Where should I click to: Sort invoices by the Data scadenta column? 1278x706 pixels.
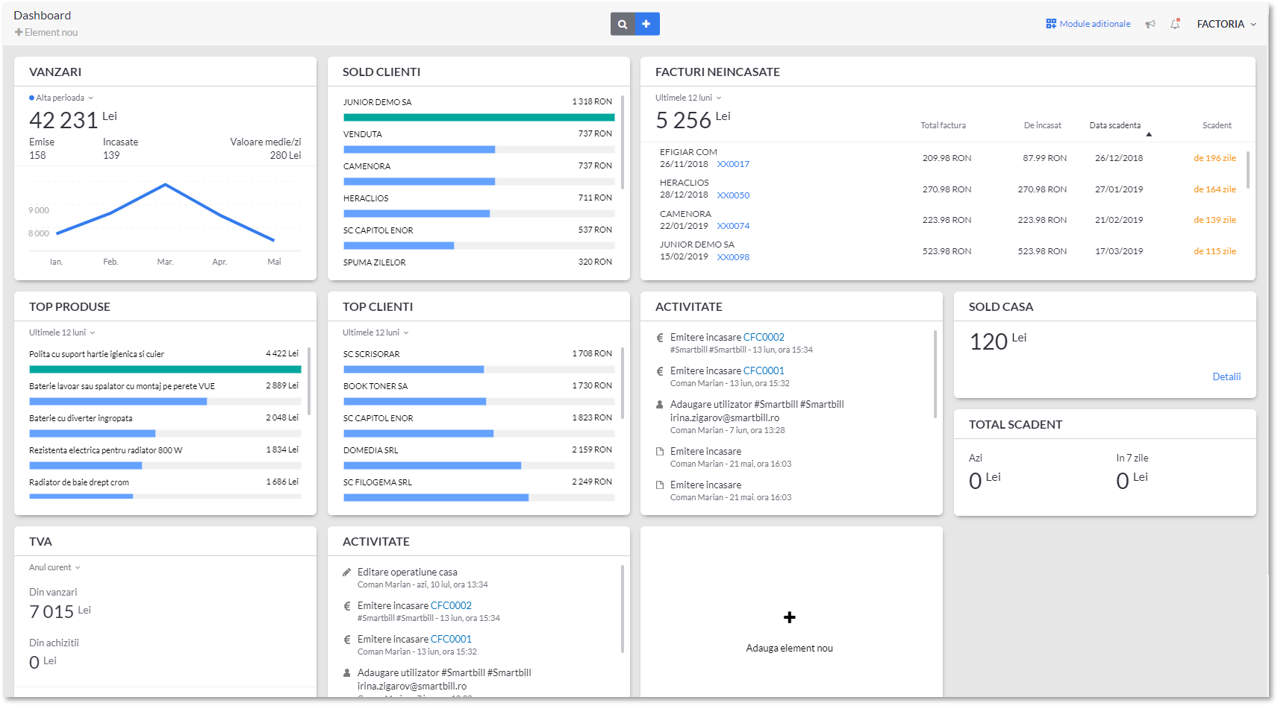click(x=1113, y=124)
